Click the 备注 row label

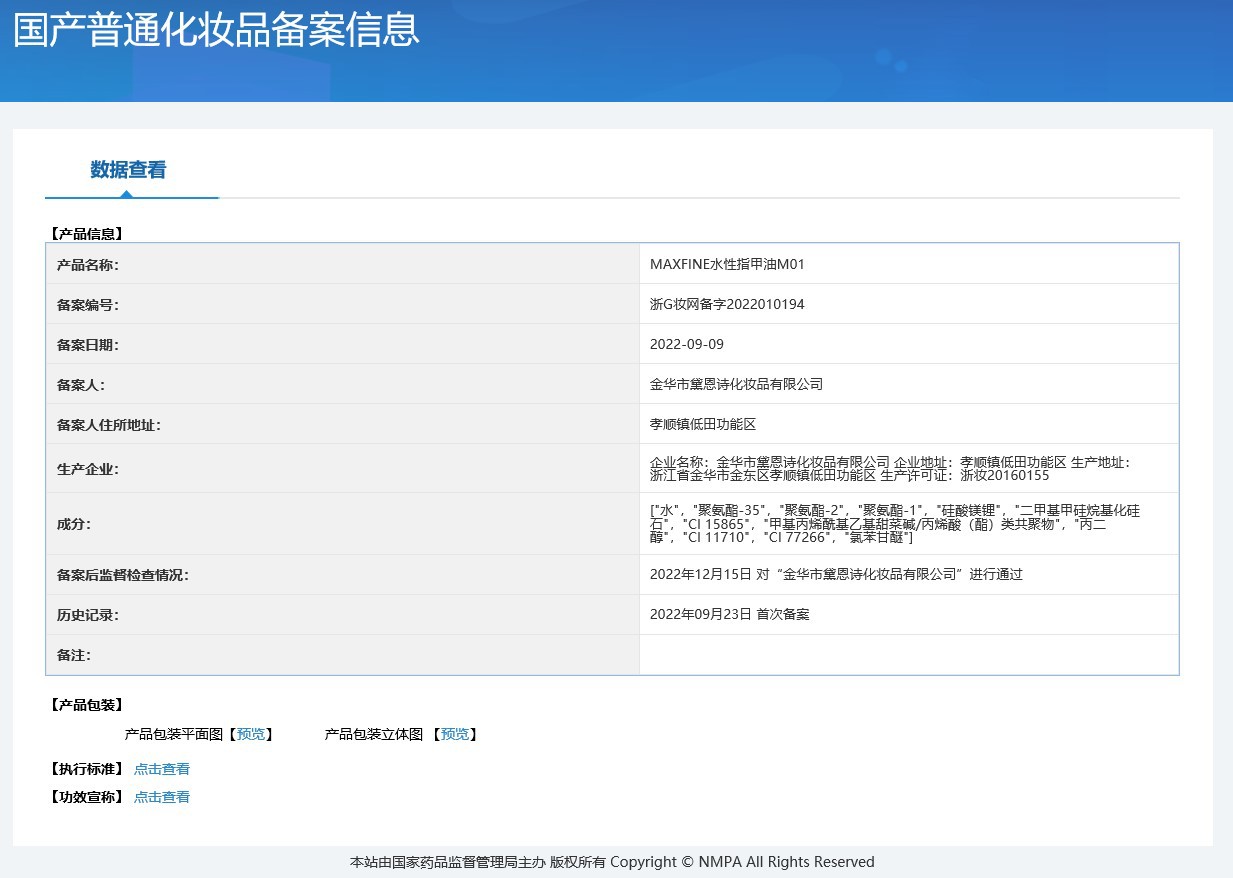(x=74, y=654)
